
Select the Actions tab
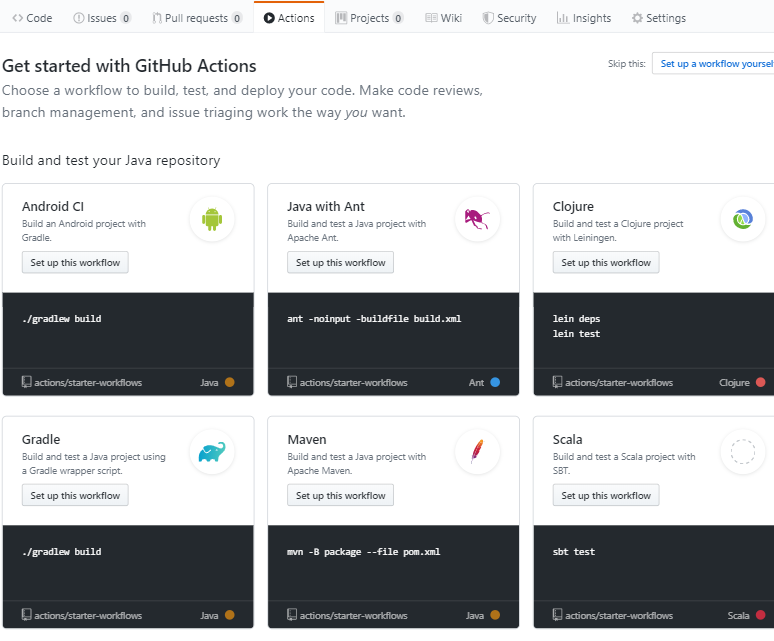pos(289,18)
